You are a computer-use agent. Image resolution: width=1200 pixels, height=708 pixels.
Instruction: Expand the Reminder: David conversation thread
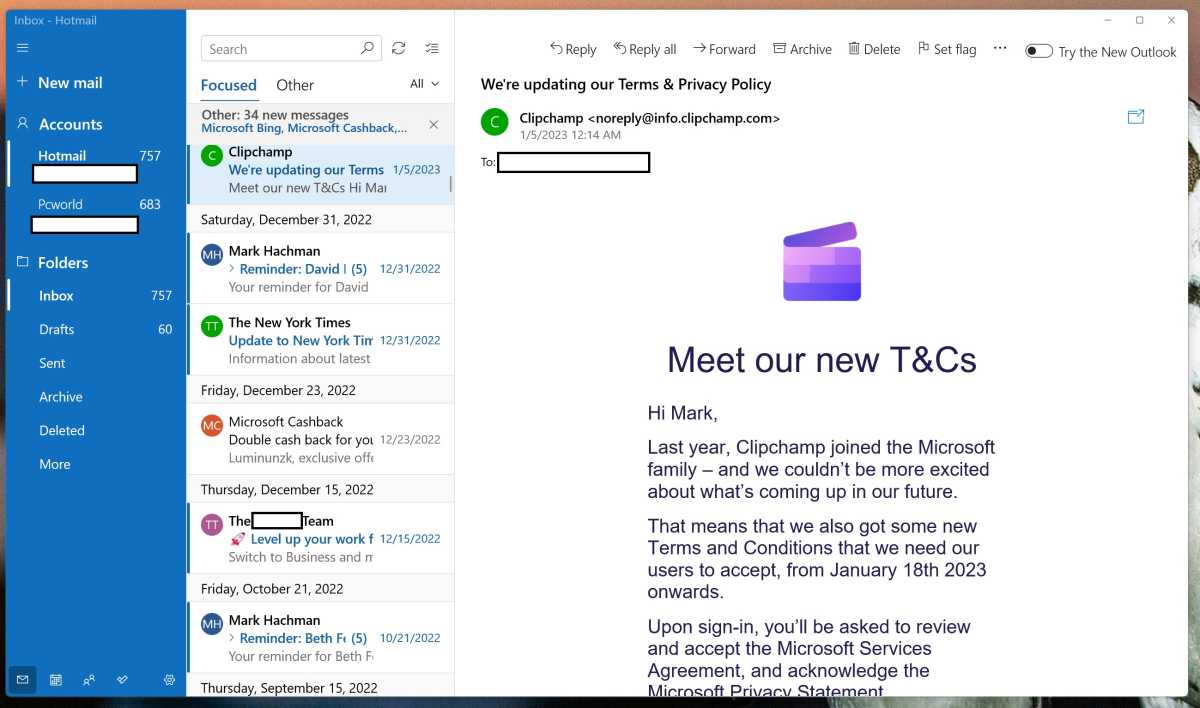232,269
